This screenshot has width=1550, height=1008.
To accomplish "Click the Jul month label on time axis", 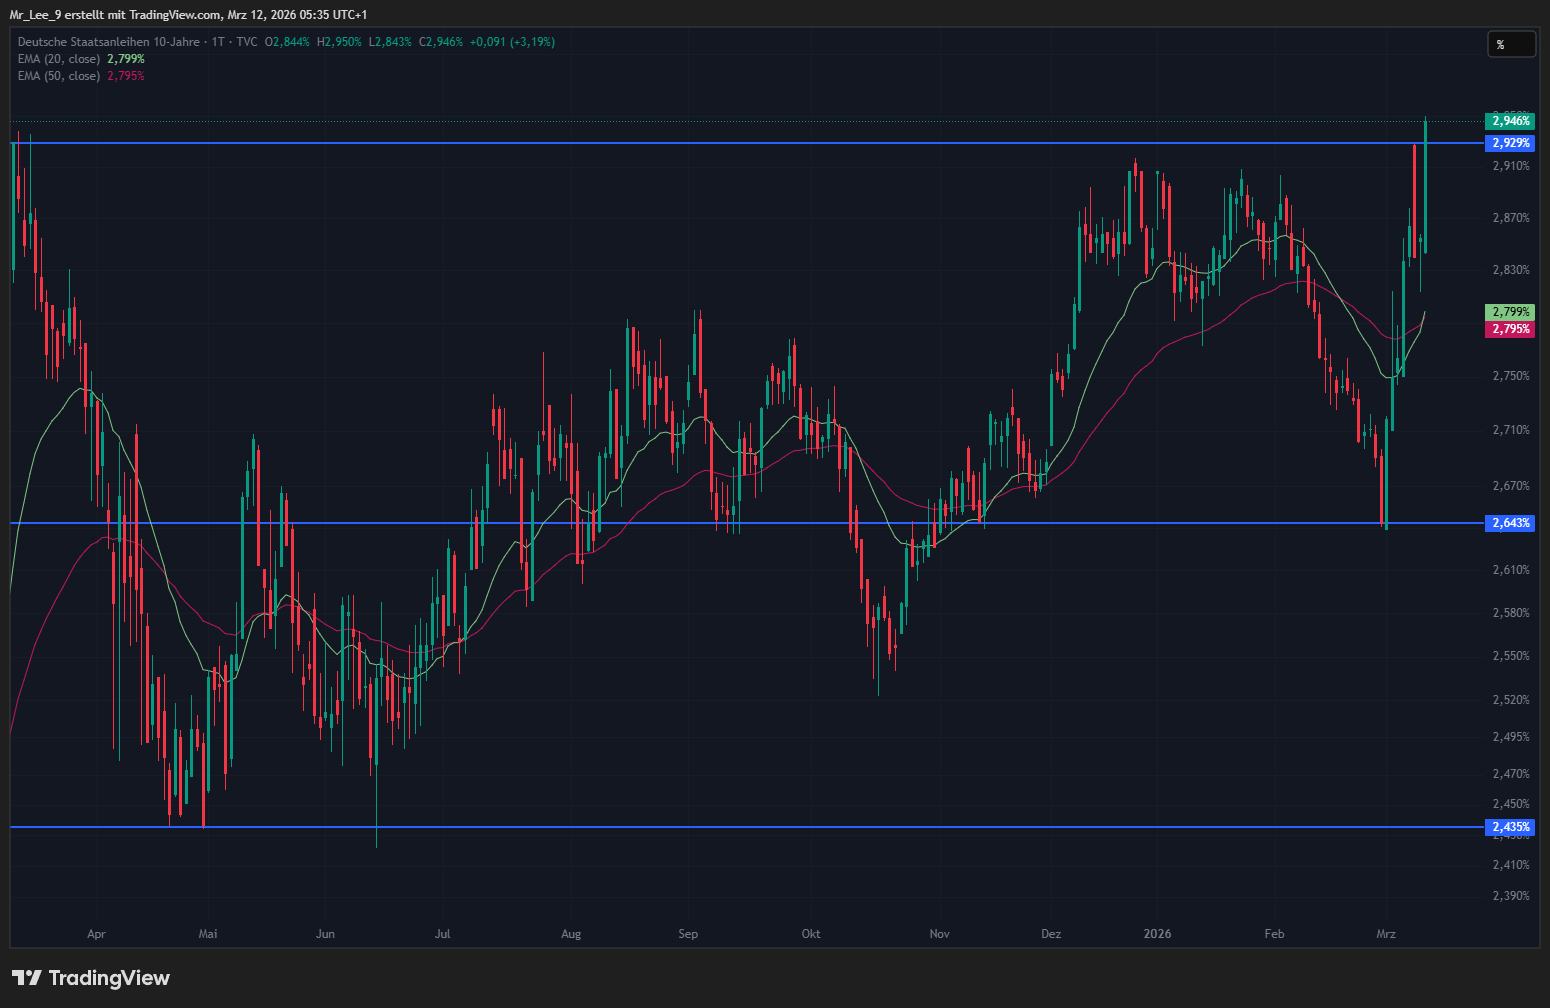I will click(x=442, y=934).
